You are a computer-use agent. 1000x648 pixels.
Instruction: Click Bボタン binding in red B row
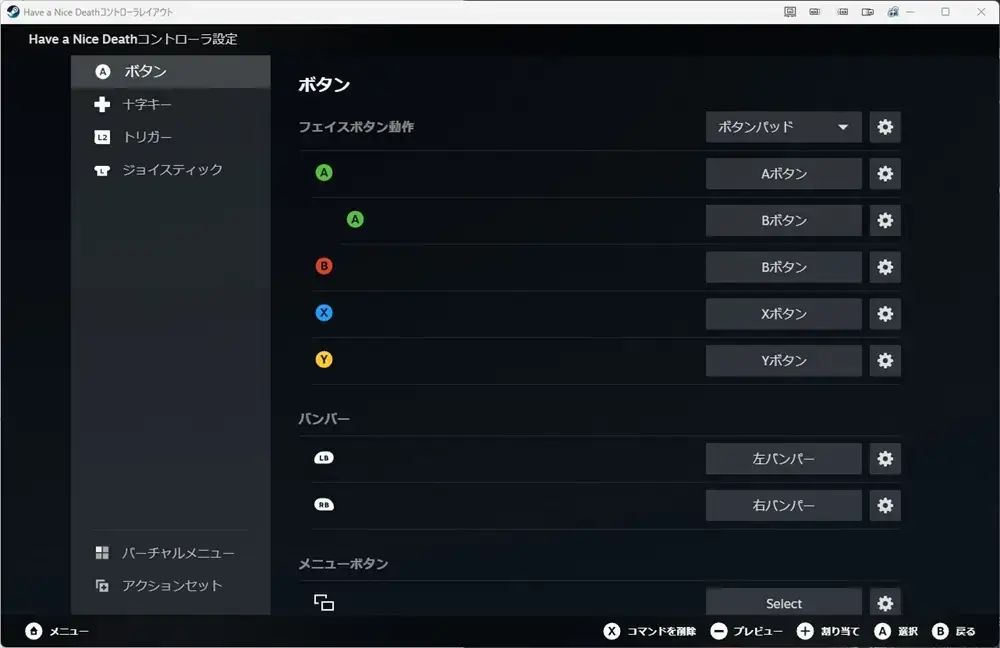coord(783,267)
